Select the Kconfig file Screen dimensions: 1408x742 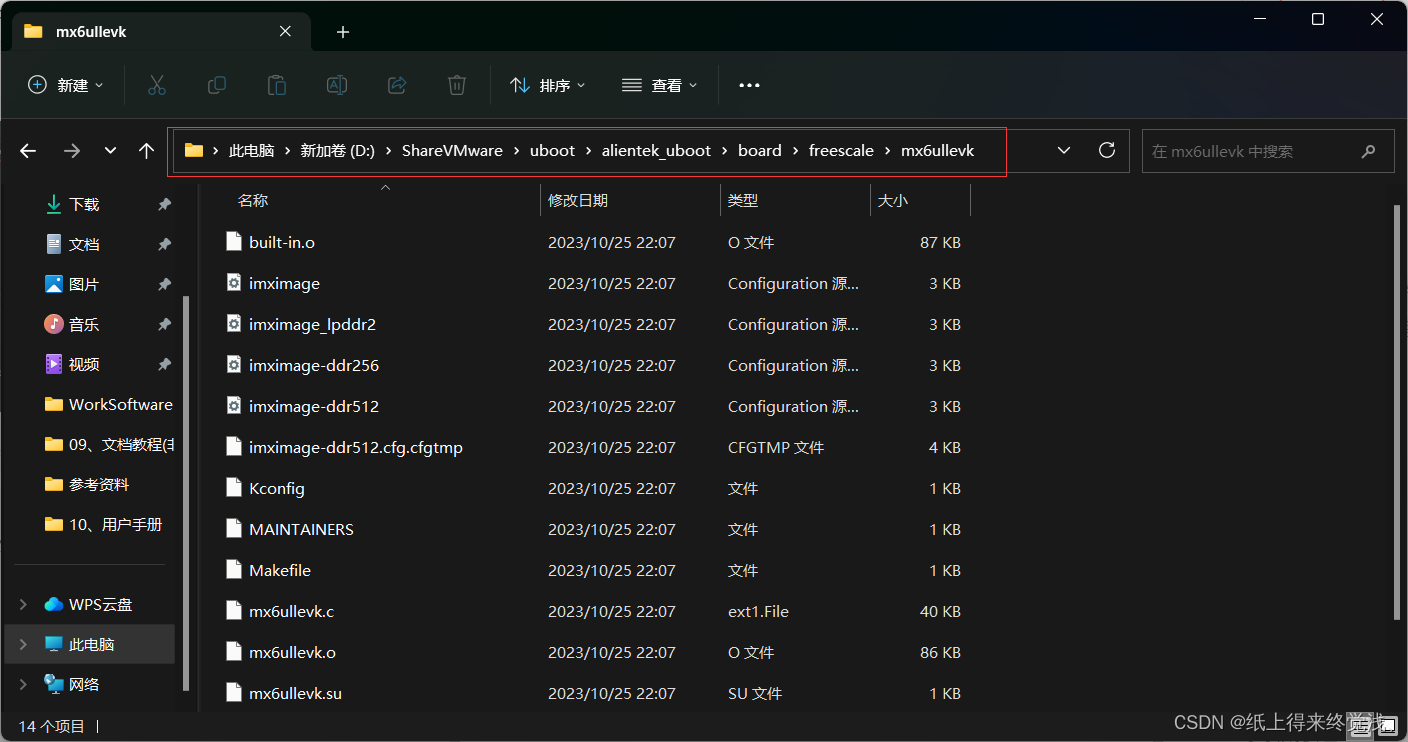(x=277, y=488)
